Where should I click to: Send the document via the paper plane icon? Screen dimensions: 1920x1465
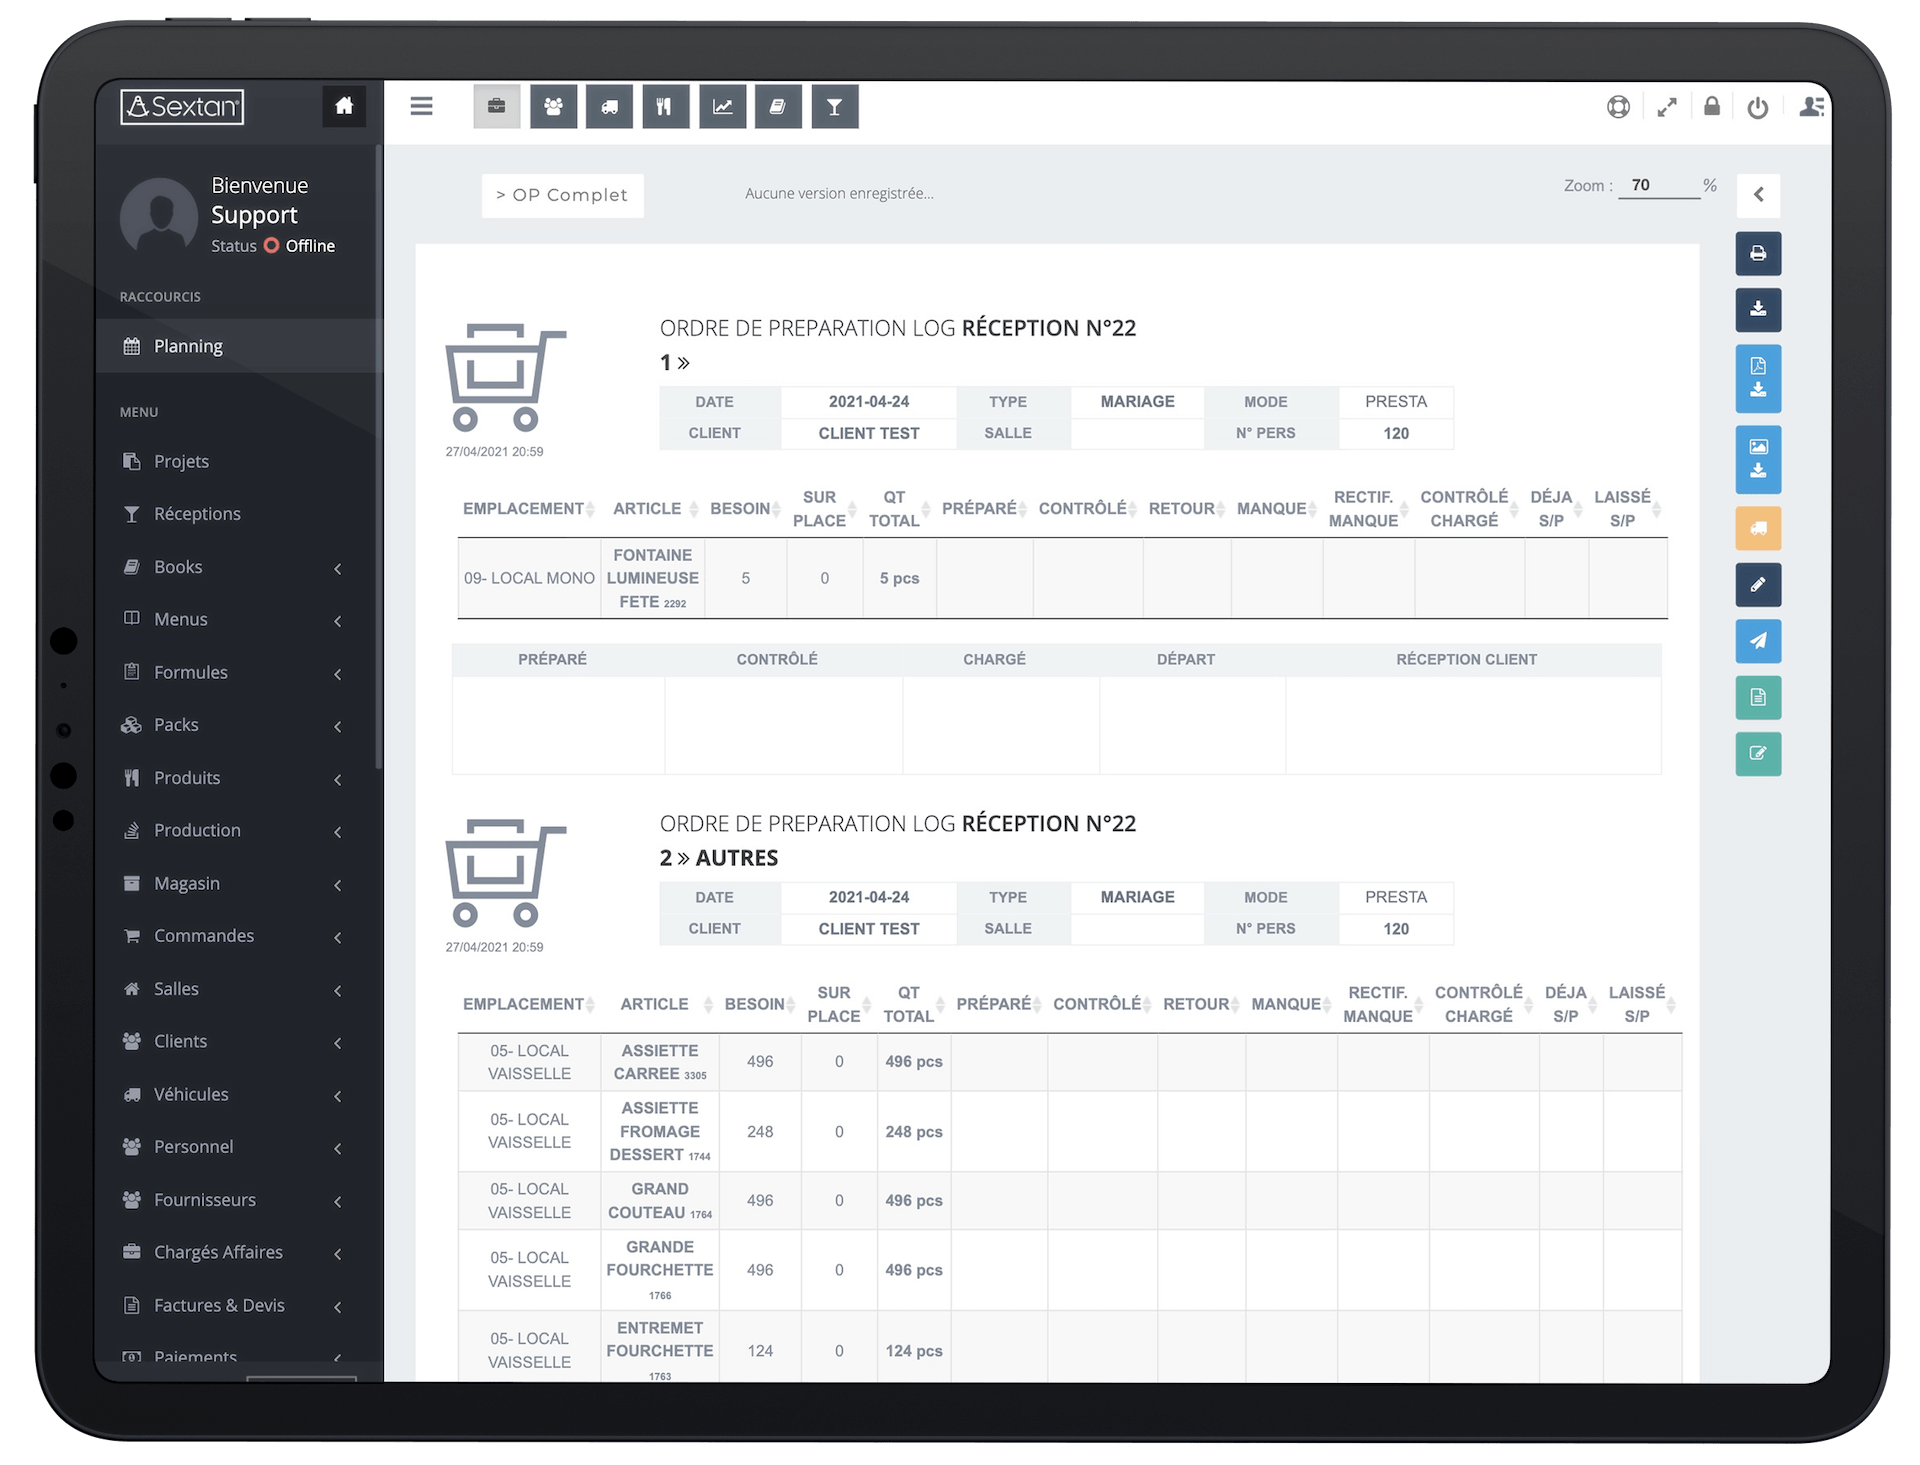1759,641
